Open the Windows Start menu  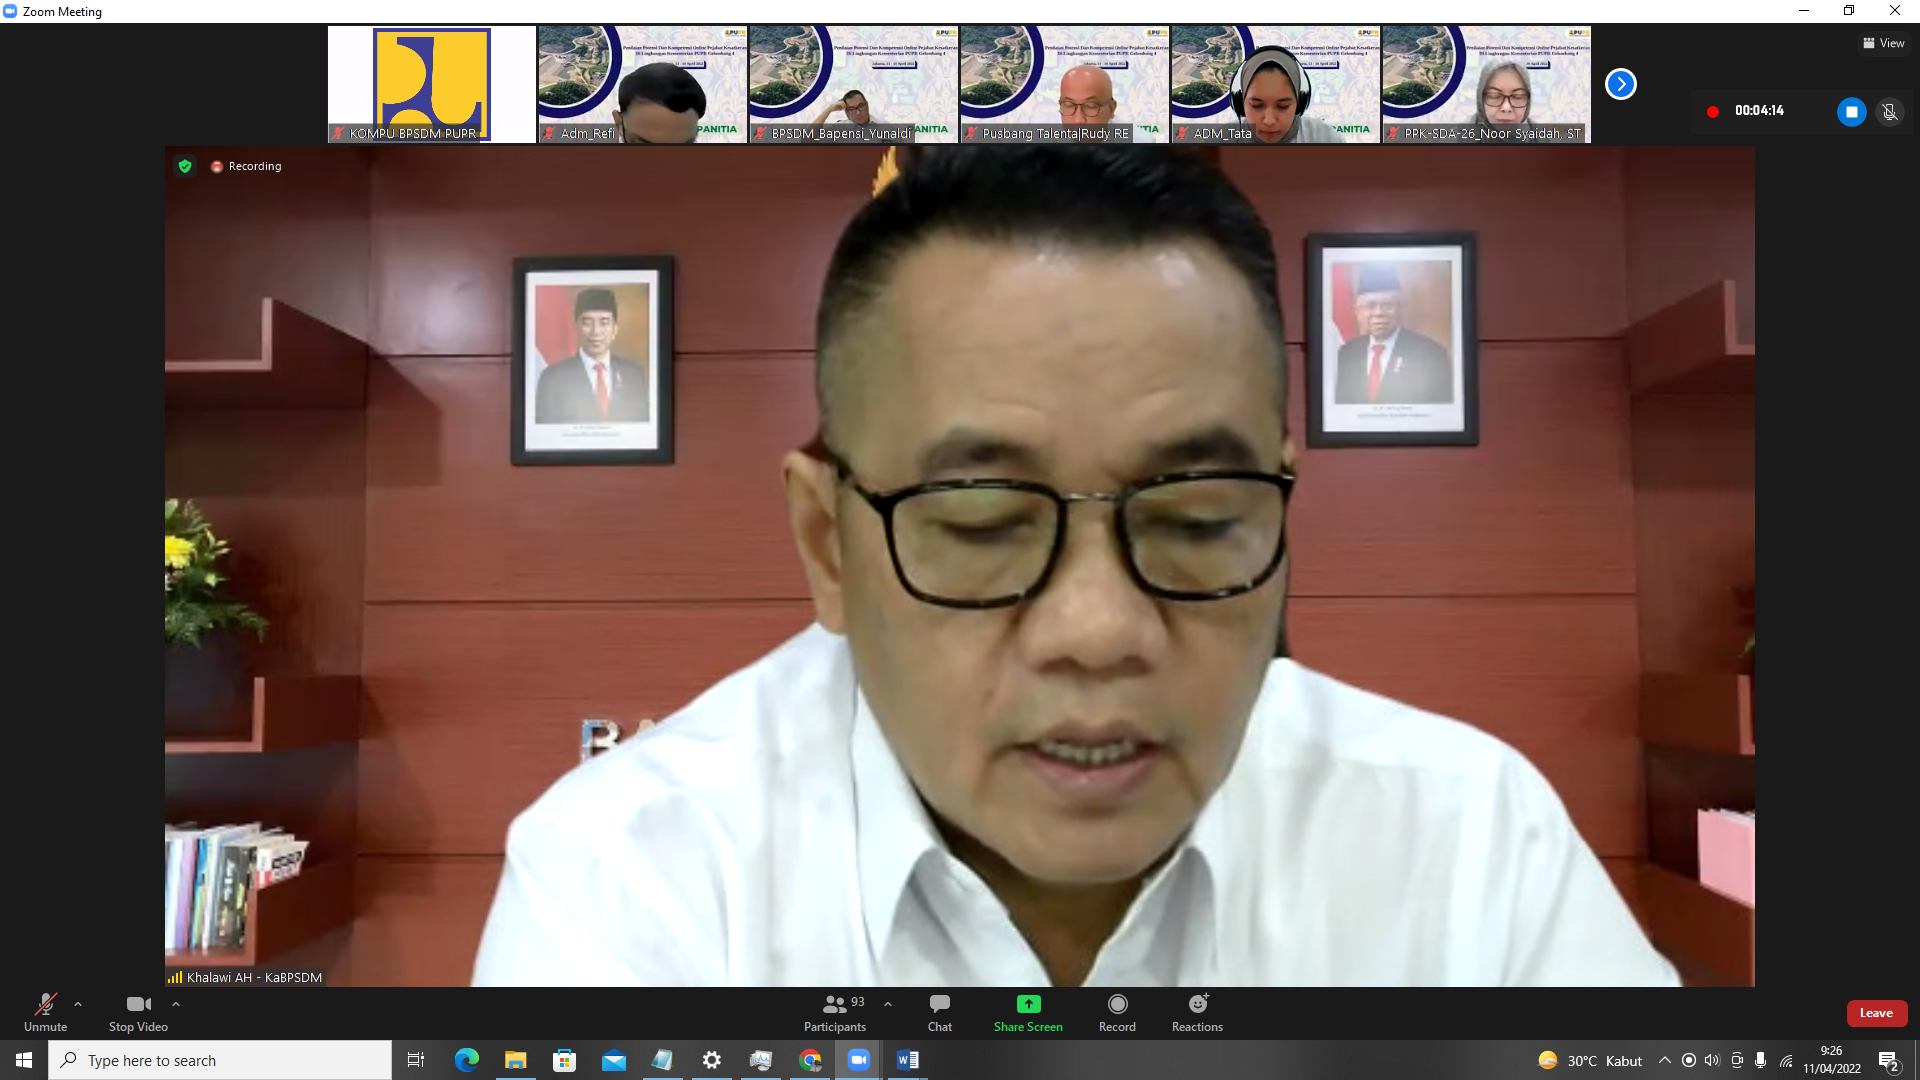point(24,1060)
